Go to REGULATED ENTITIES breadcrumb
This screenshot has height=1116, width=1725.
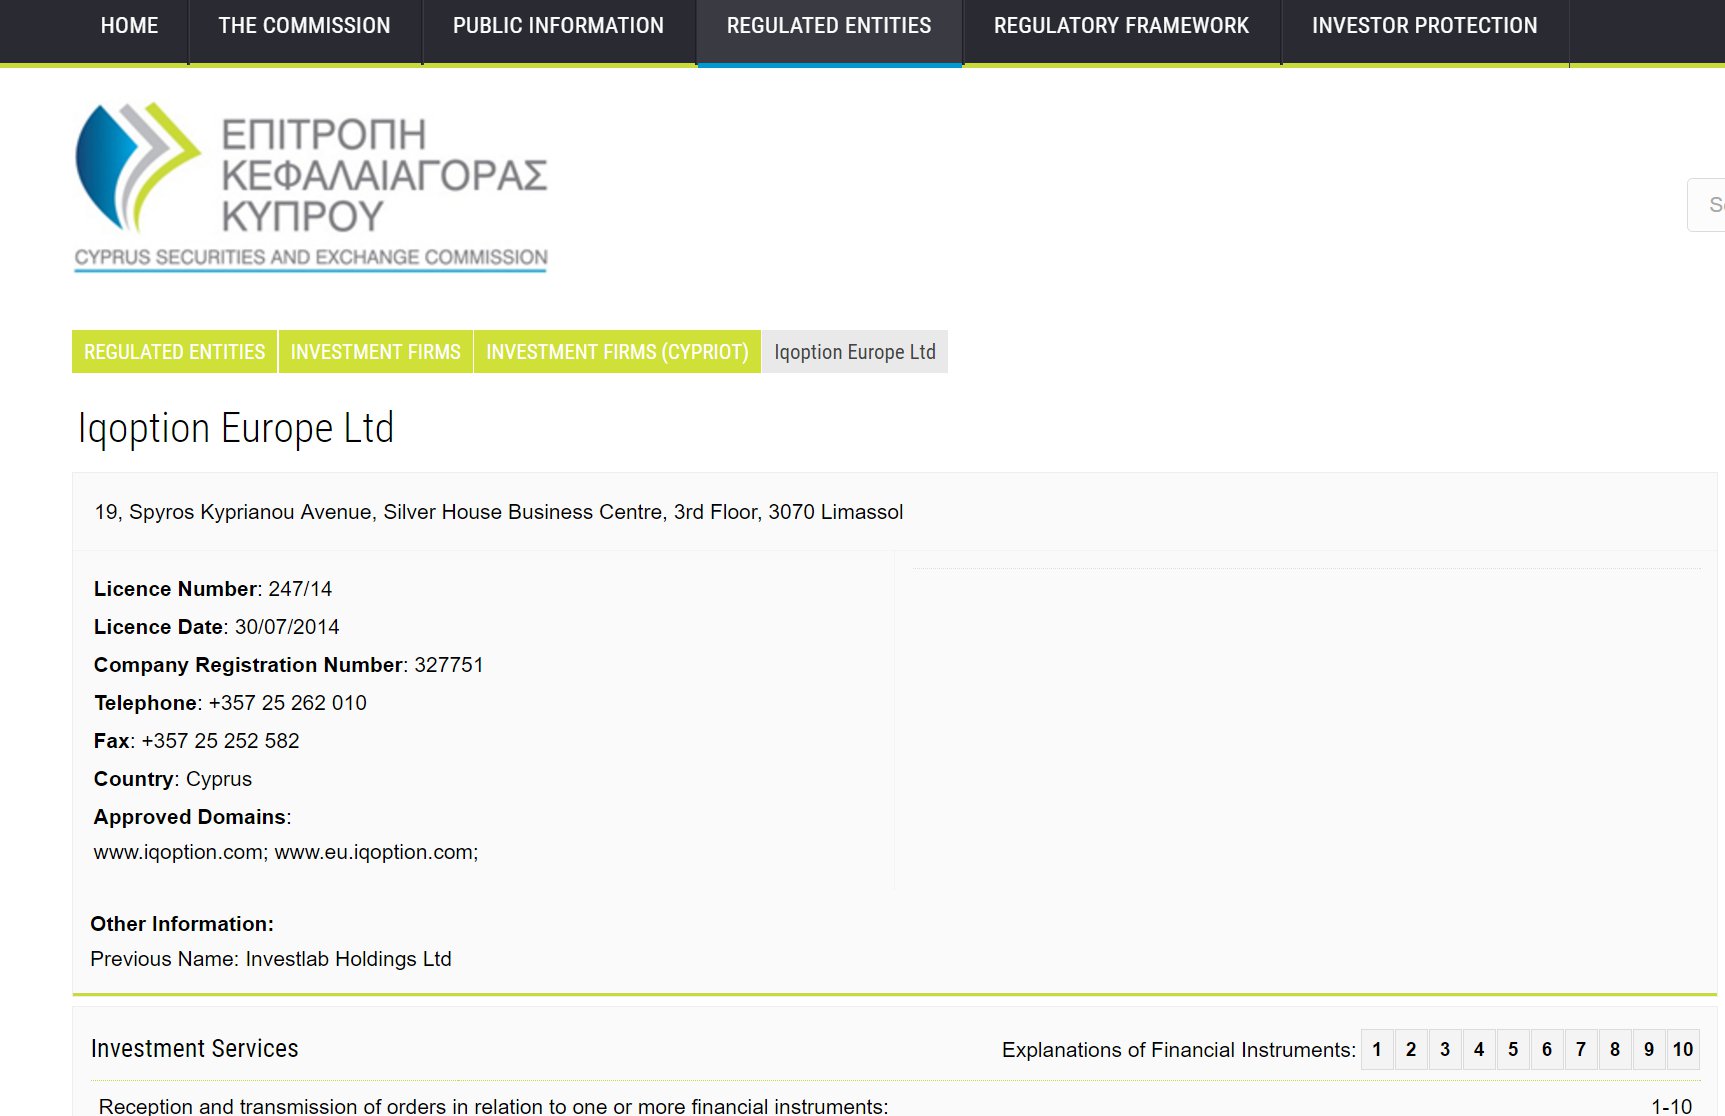click(x=174, y=352)
